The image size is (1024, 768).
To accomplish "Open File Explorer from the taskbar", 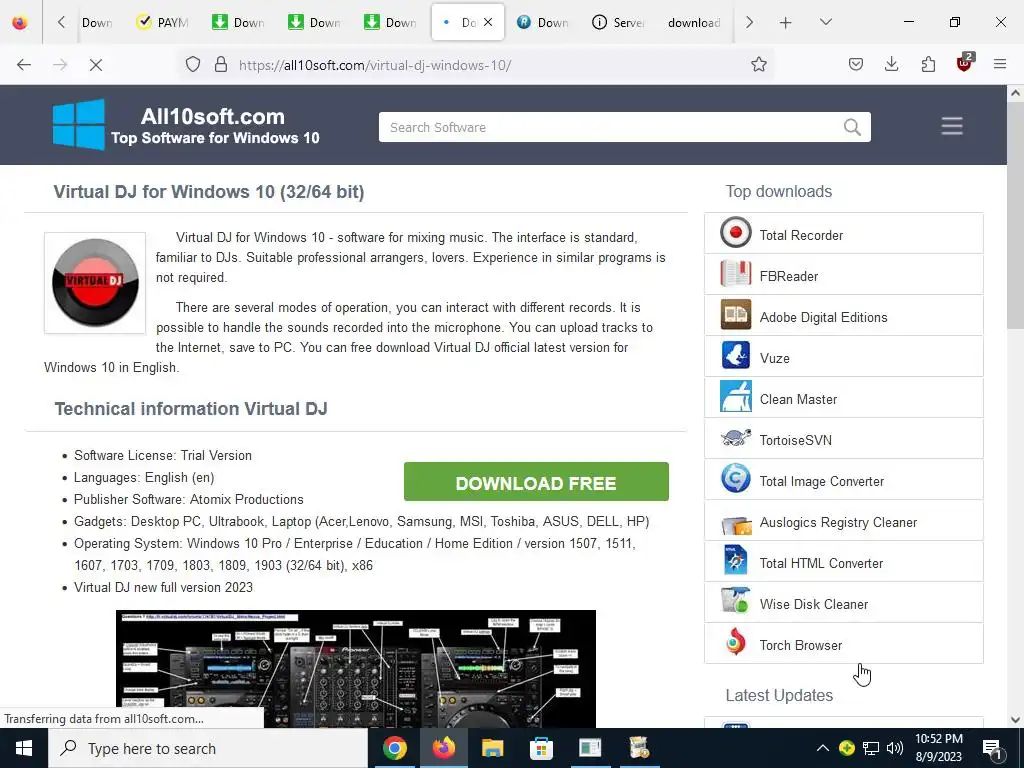I will [492, 748].
